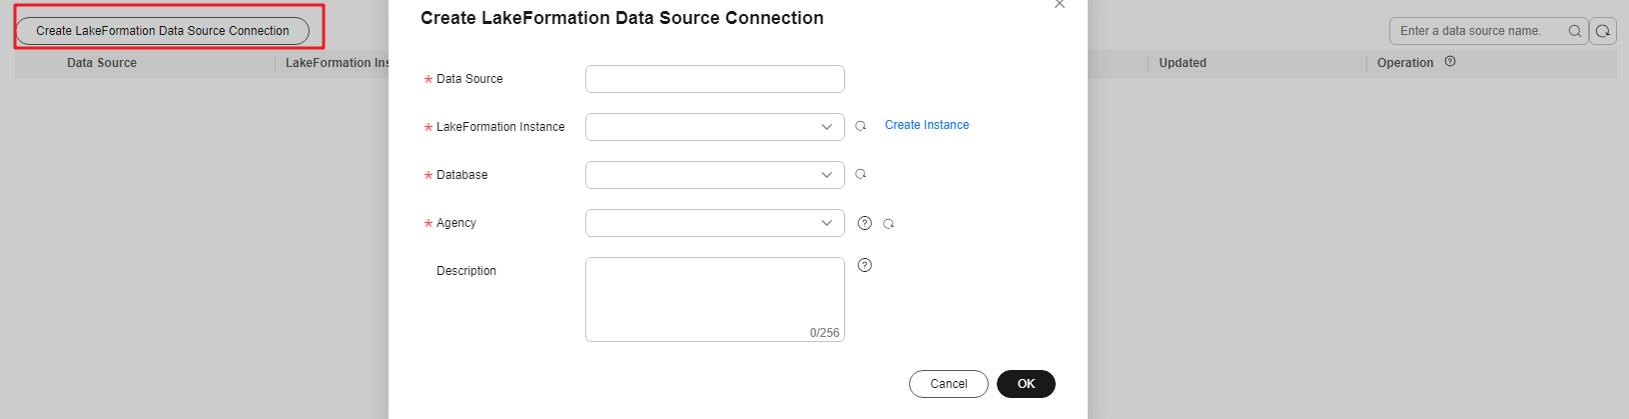Close the Create Connection dialog
Image resolution: width=1629 pixels, height=419 pixels.
click(1060, 5)
